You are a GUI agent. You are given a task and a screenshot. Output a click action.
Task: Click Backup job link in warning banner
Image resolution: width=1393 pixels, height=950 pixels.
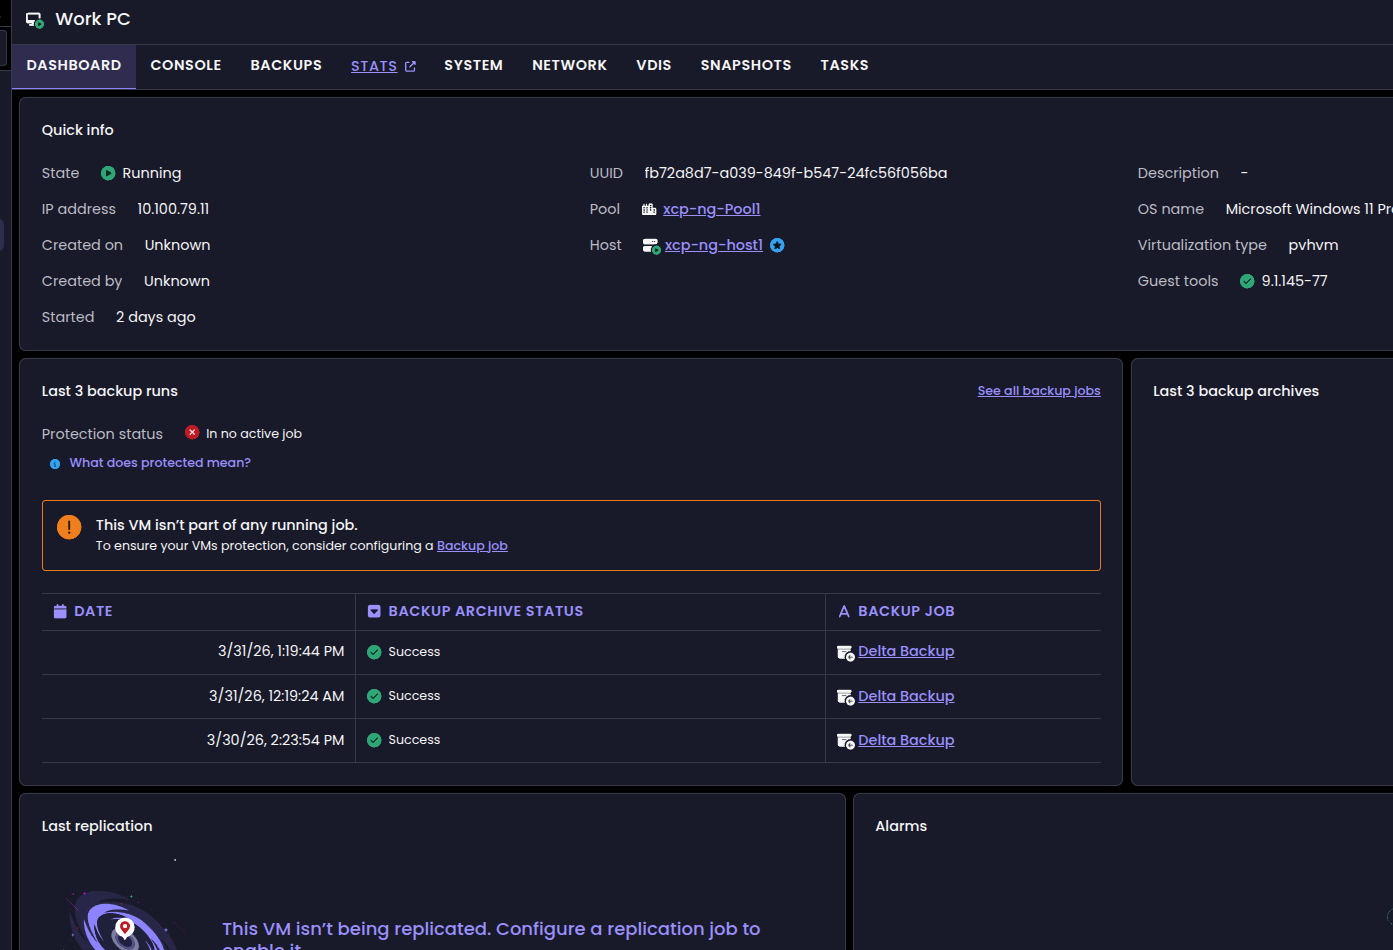(x=472, y=546)
